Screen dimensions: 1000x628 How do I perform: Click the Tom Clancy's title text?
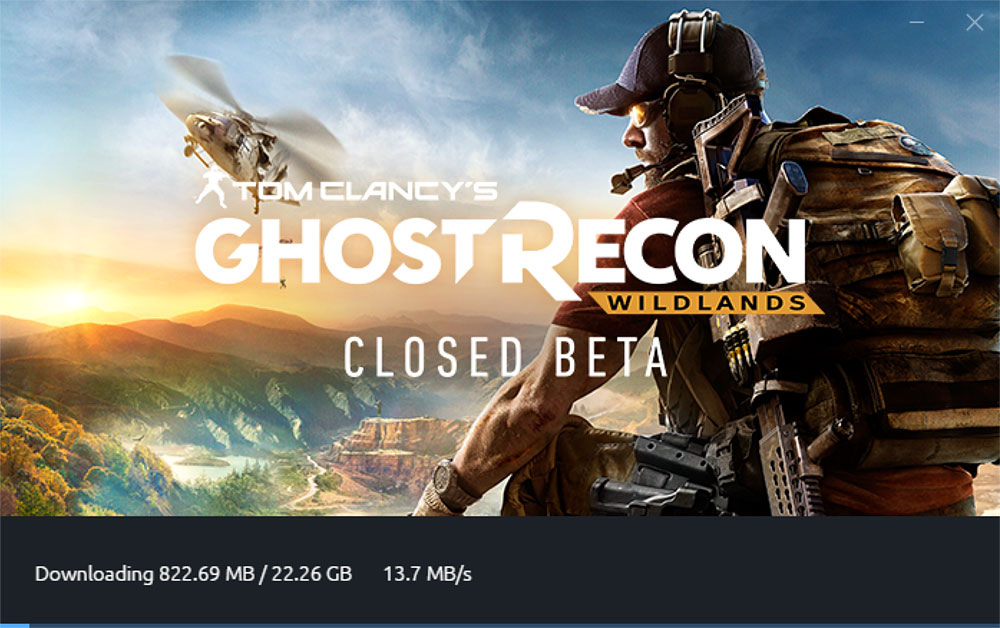coord(366,191)
